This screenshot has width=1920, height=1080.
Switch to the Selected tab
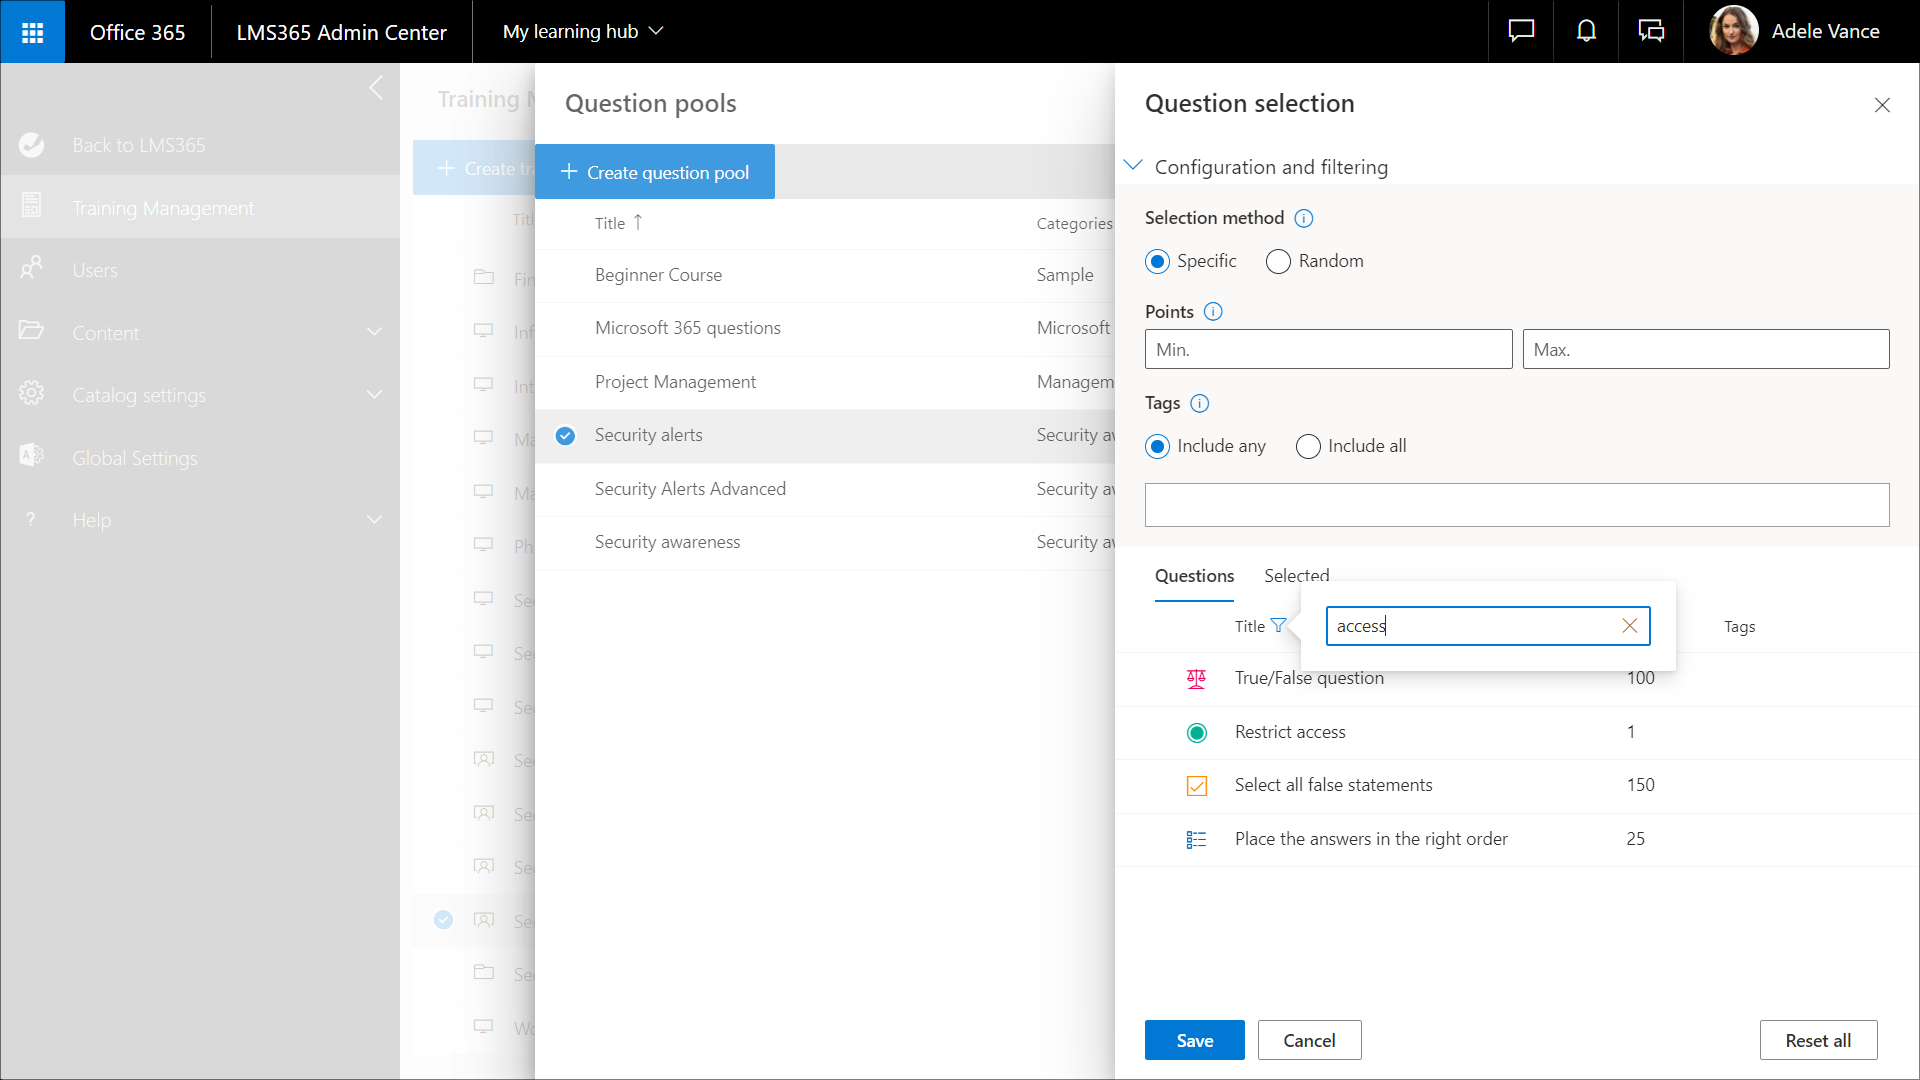click(x=1296, y=576)
